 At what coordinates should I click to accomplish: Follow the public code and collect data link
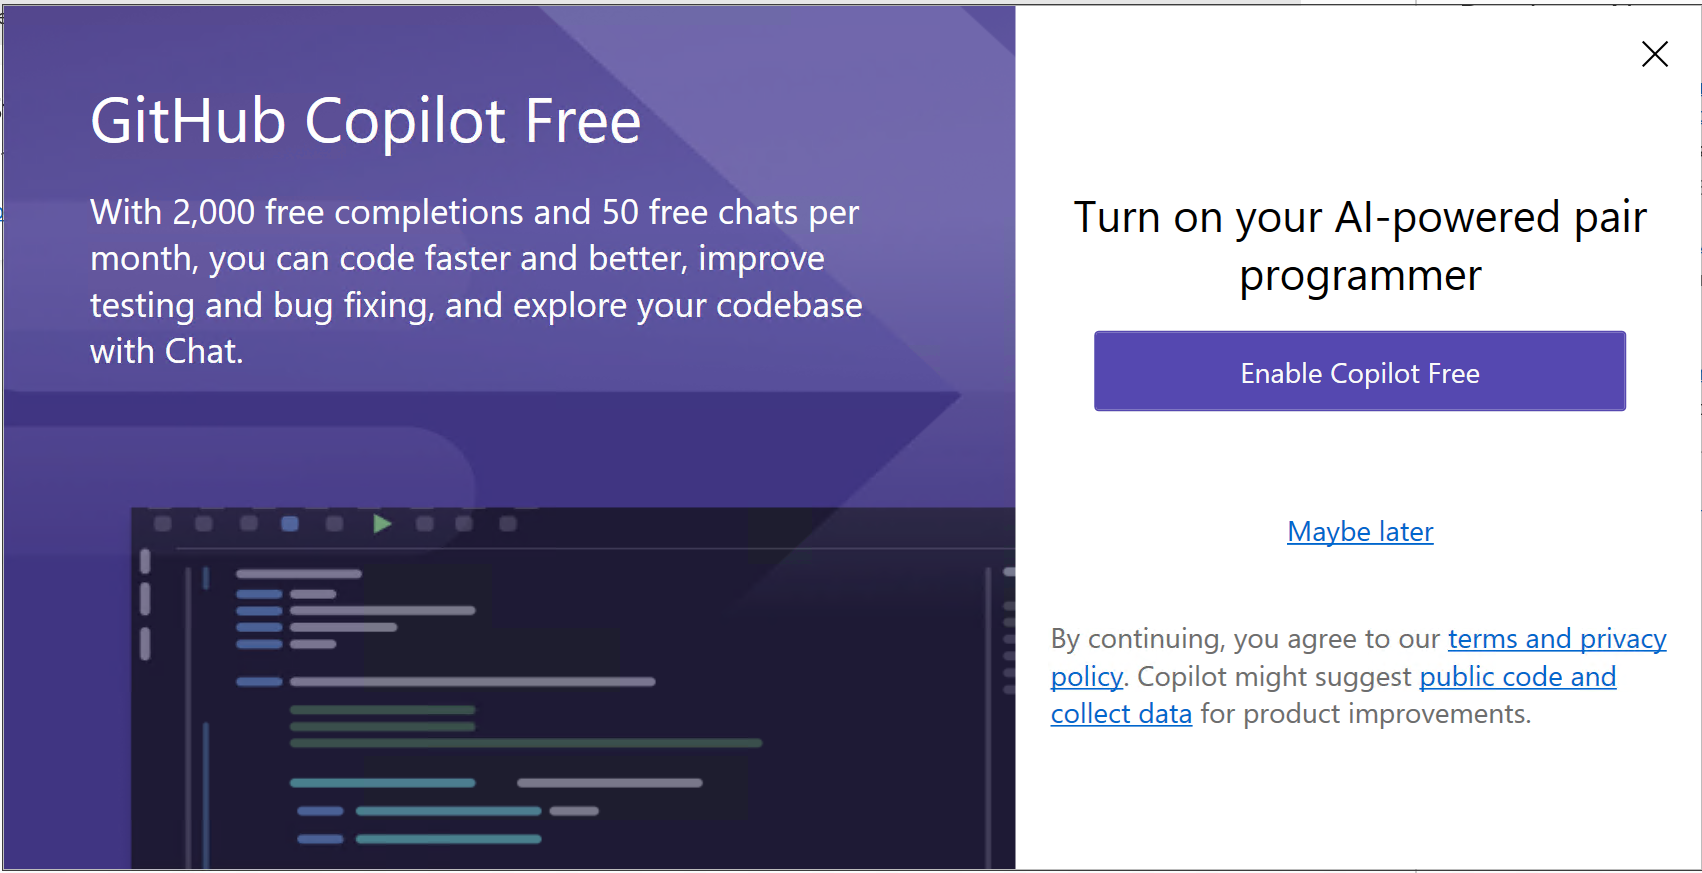pyautogui.click(x=1517, y=676)
